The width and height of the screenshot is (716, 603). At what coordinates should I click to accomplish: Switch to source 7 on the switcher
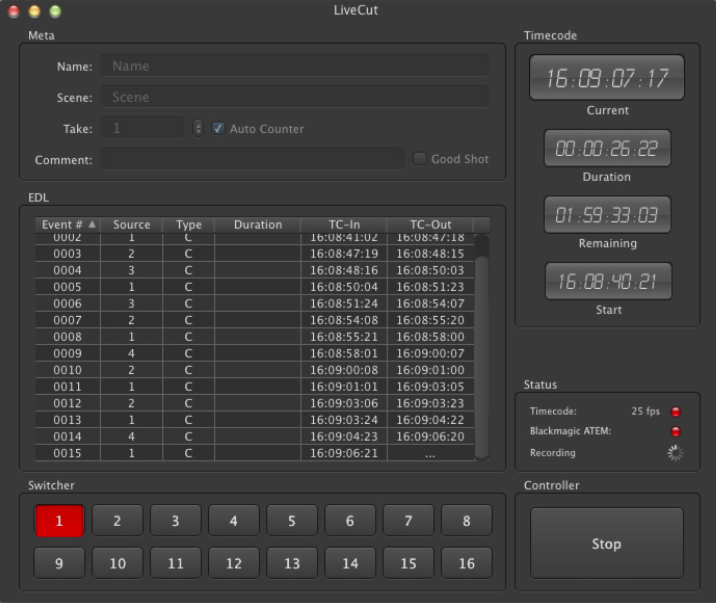click(x=408, y=520)
